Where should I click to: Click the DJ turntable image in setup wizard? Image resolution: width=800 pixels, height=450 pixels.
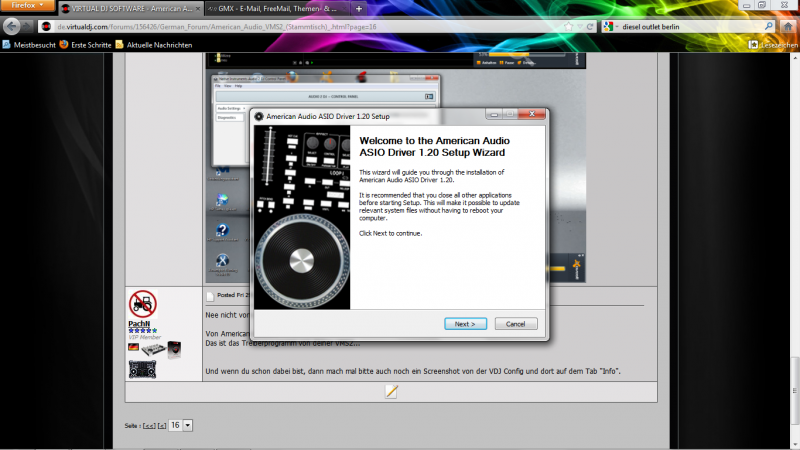pyautogui.click(x=302, y=217)
